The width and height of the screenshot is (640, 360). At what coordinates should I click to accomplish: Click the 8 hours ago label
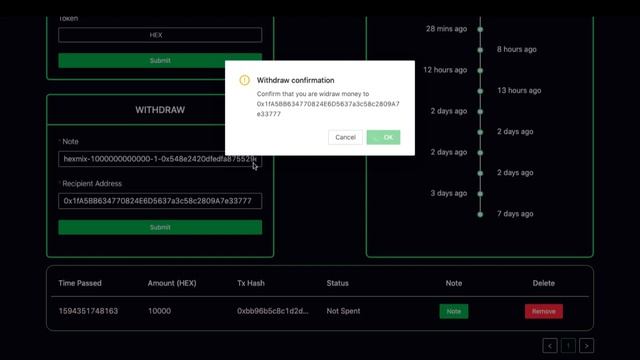point(517,49)
